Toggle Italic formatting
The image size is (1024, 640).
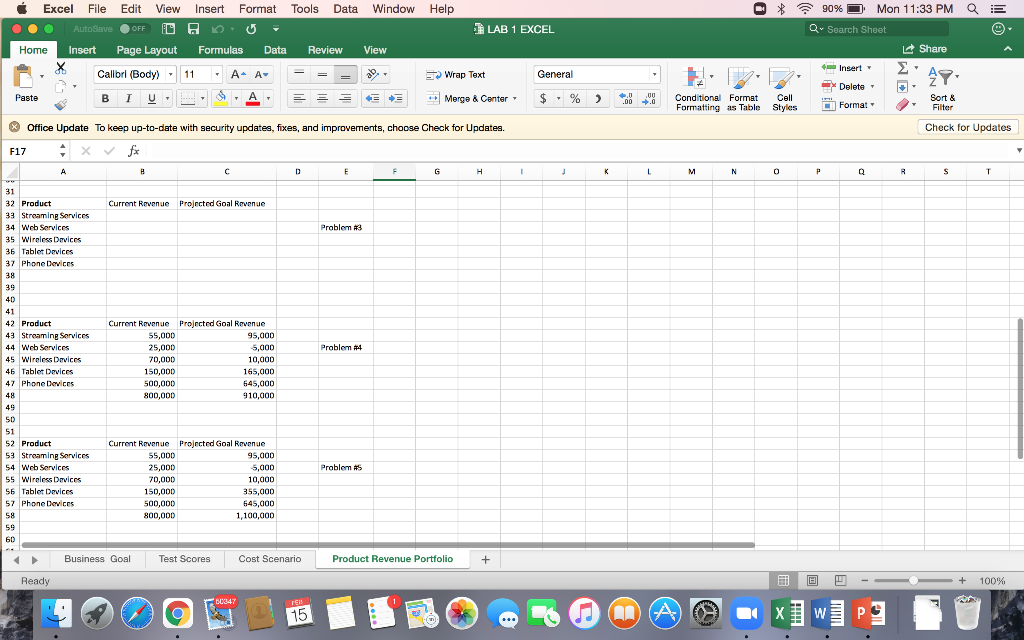(128, 99)
